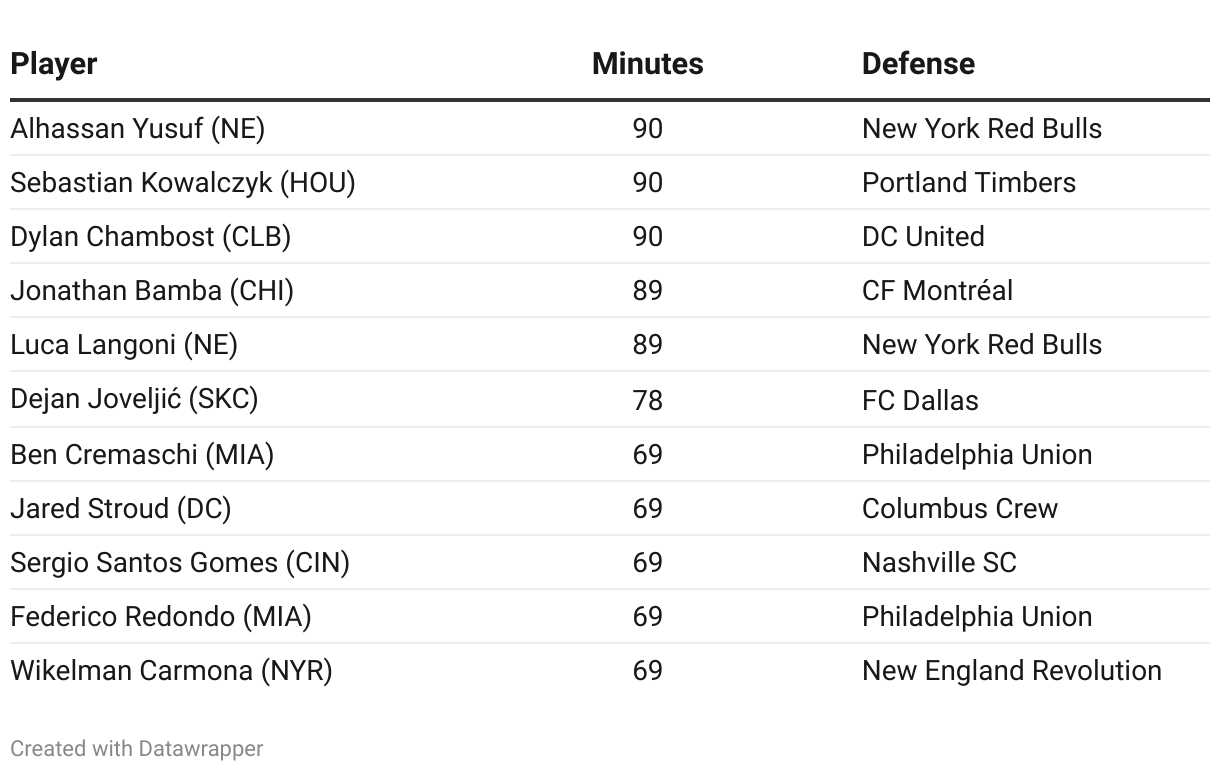Image resolution: width=1220 pixels, height=772 pixels.
Task: Select Federico Redondo (MIA) player name
Action: 161,617
